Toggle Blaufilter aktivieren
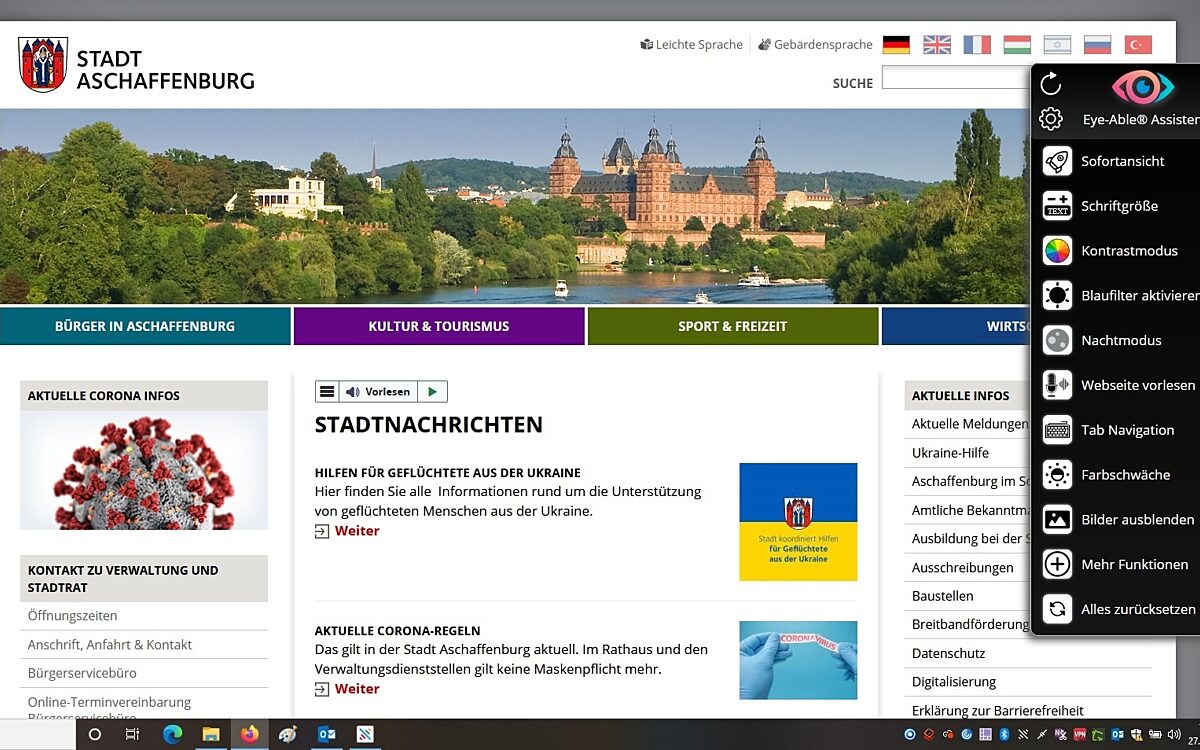 point(1057,296)
